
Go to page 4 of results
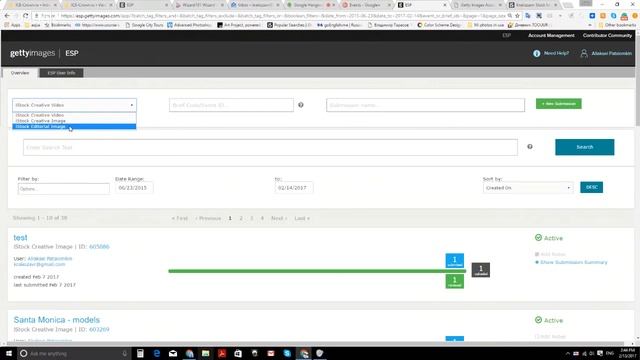pyautogui.click(x=262, y=218)
